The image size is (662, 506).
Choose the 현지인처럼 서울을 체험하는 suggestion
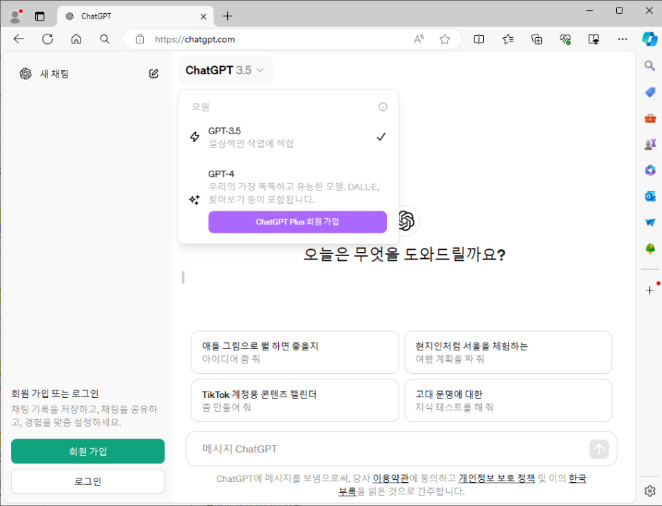(508, 352)
